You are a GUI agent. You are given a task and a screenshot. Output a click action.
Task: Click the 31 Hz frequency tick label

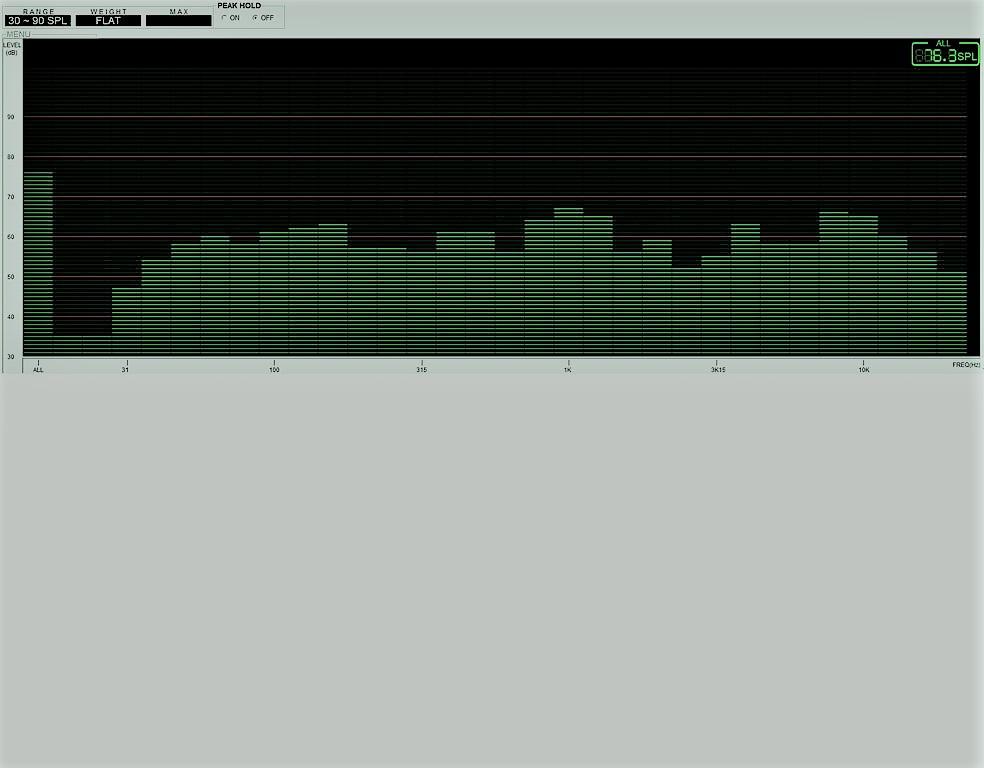point(125,370)
